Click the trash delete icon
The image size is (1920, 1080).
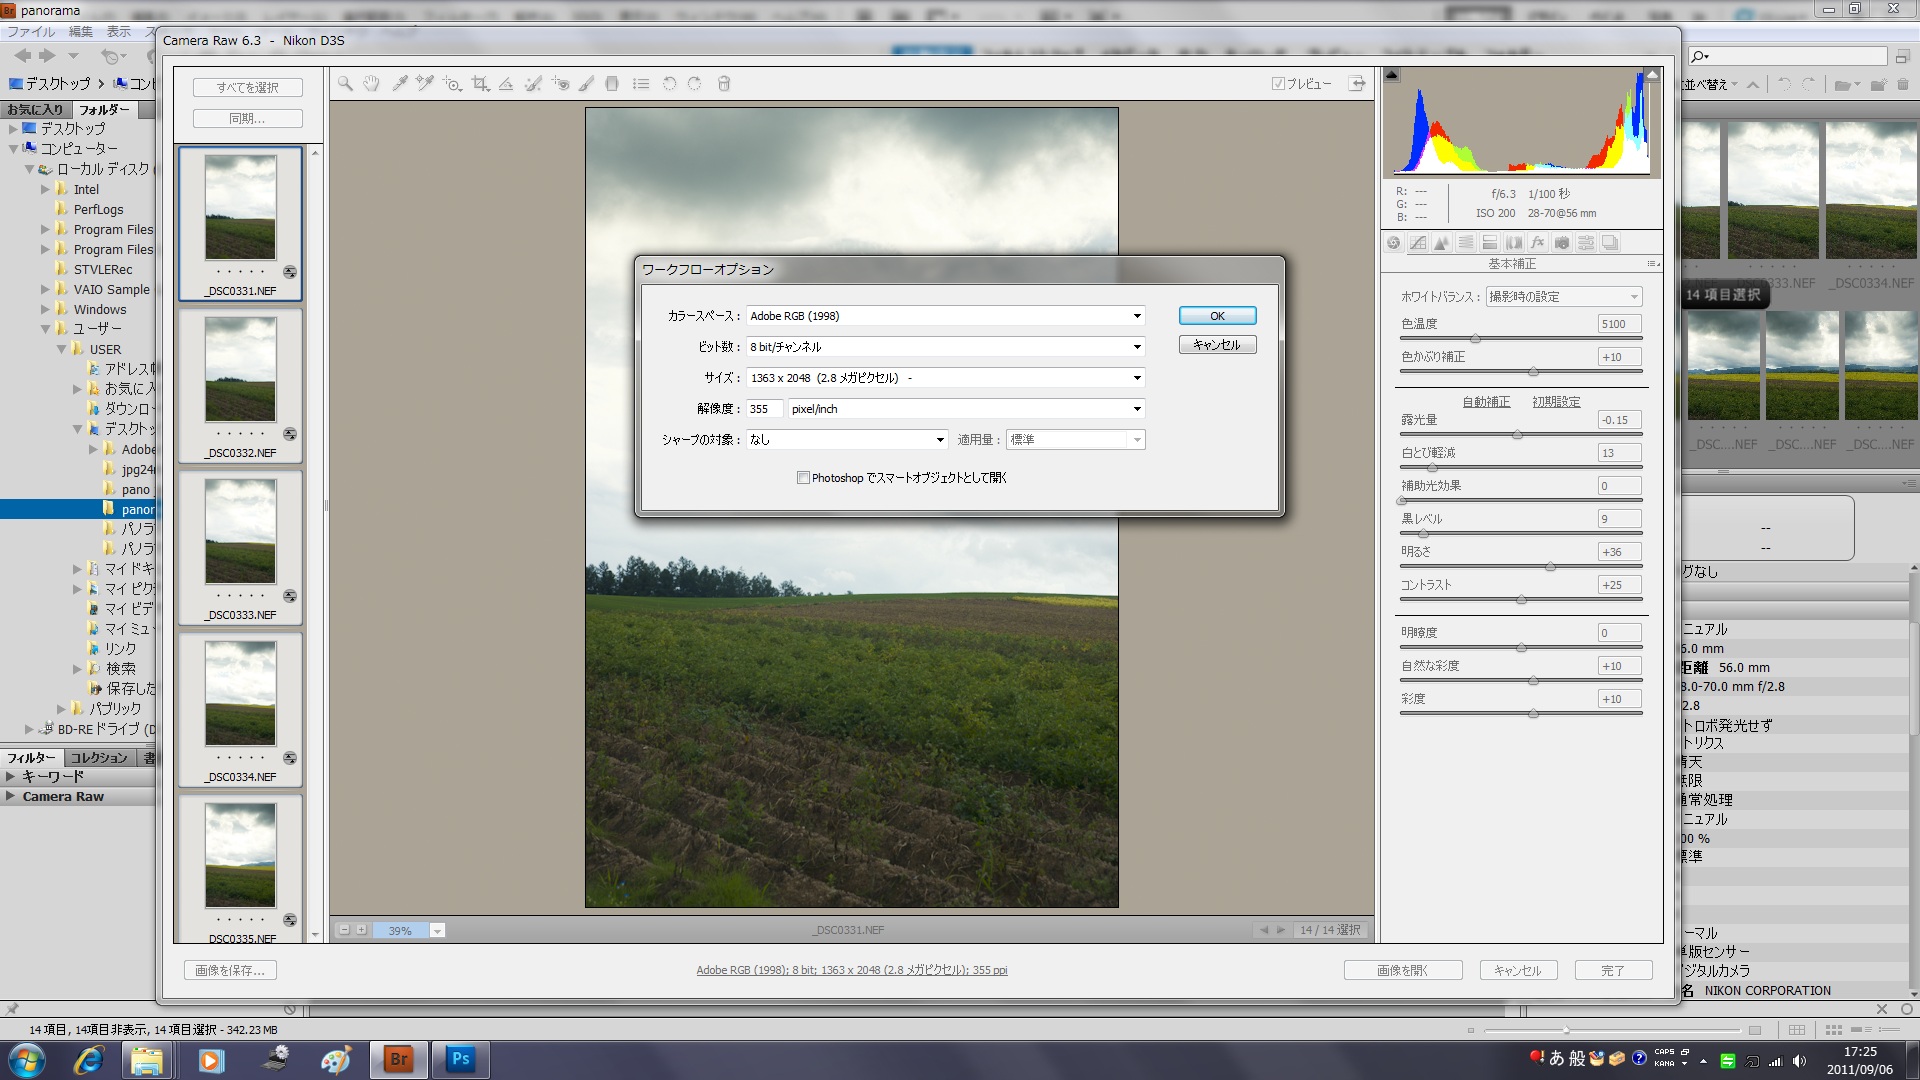(x=724, y=84)
